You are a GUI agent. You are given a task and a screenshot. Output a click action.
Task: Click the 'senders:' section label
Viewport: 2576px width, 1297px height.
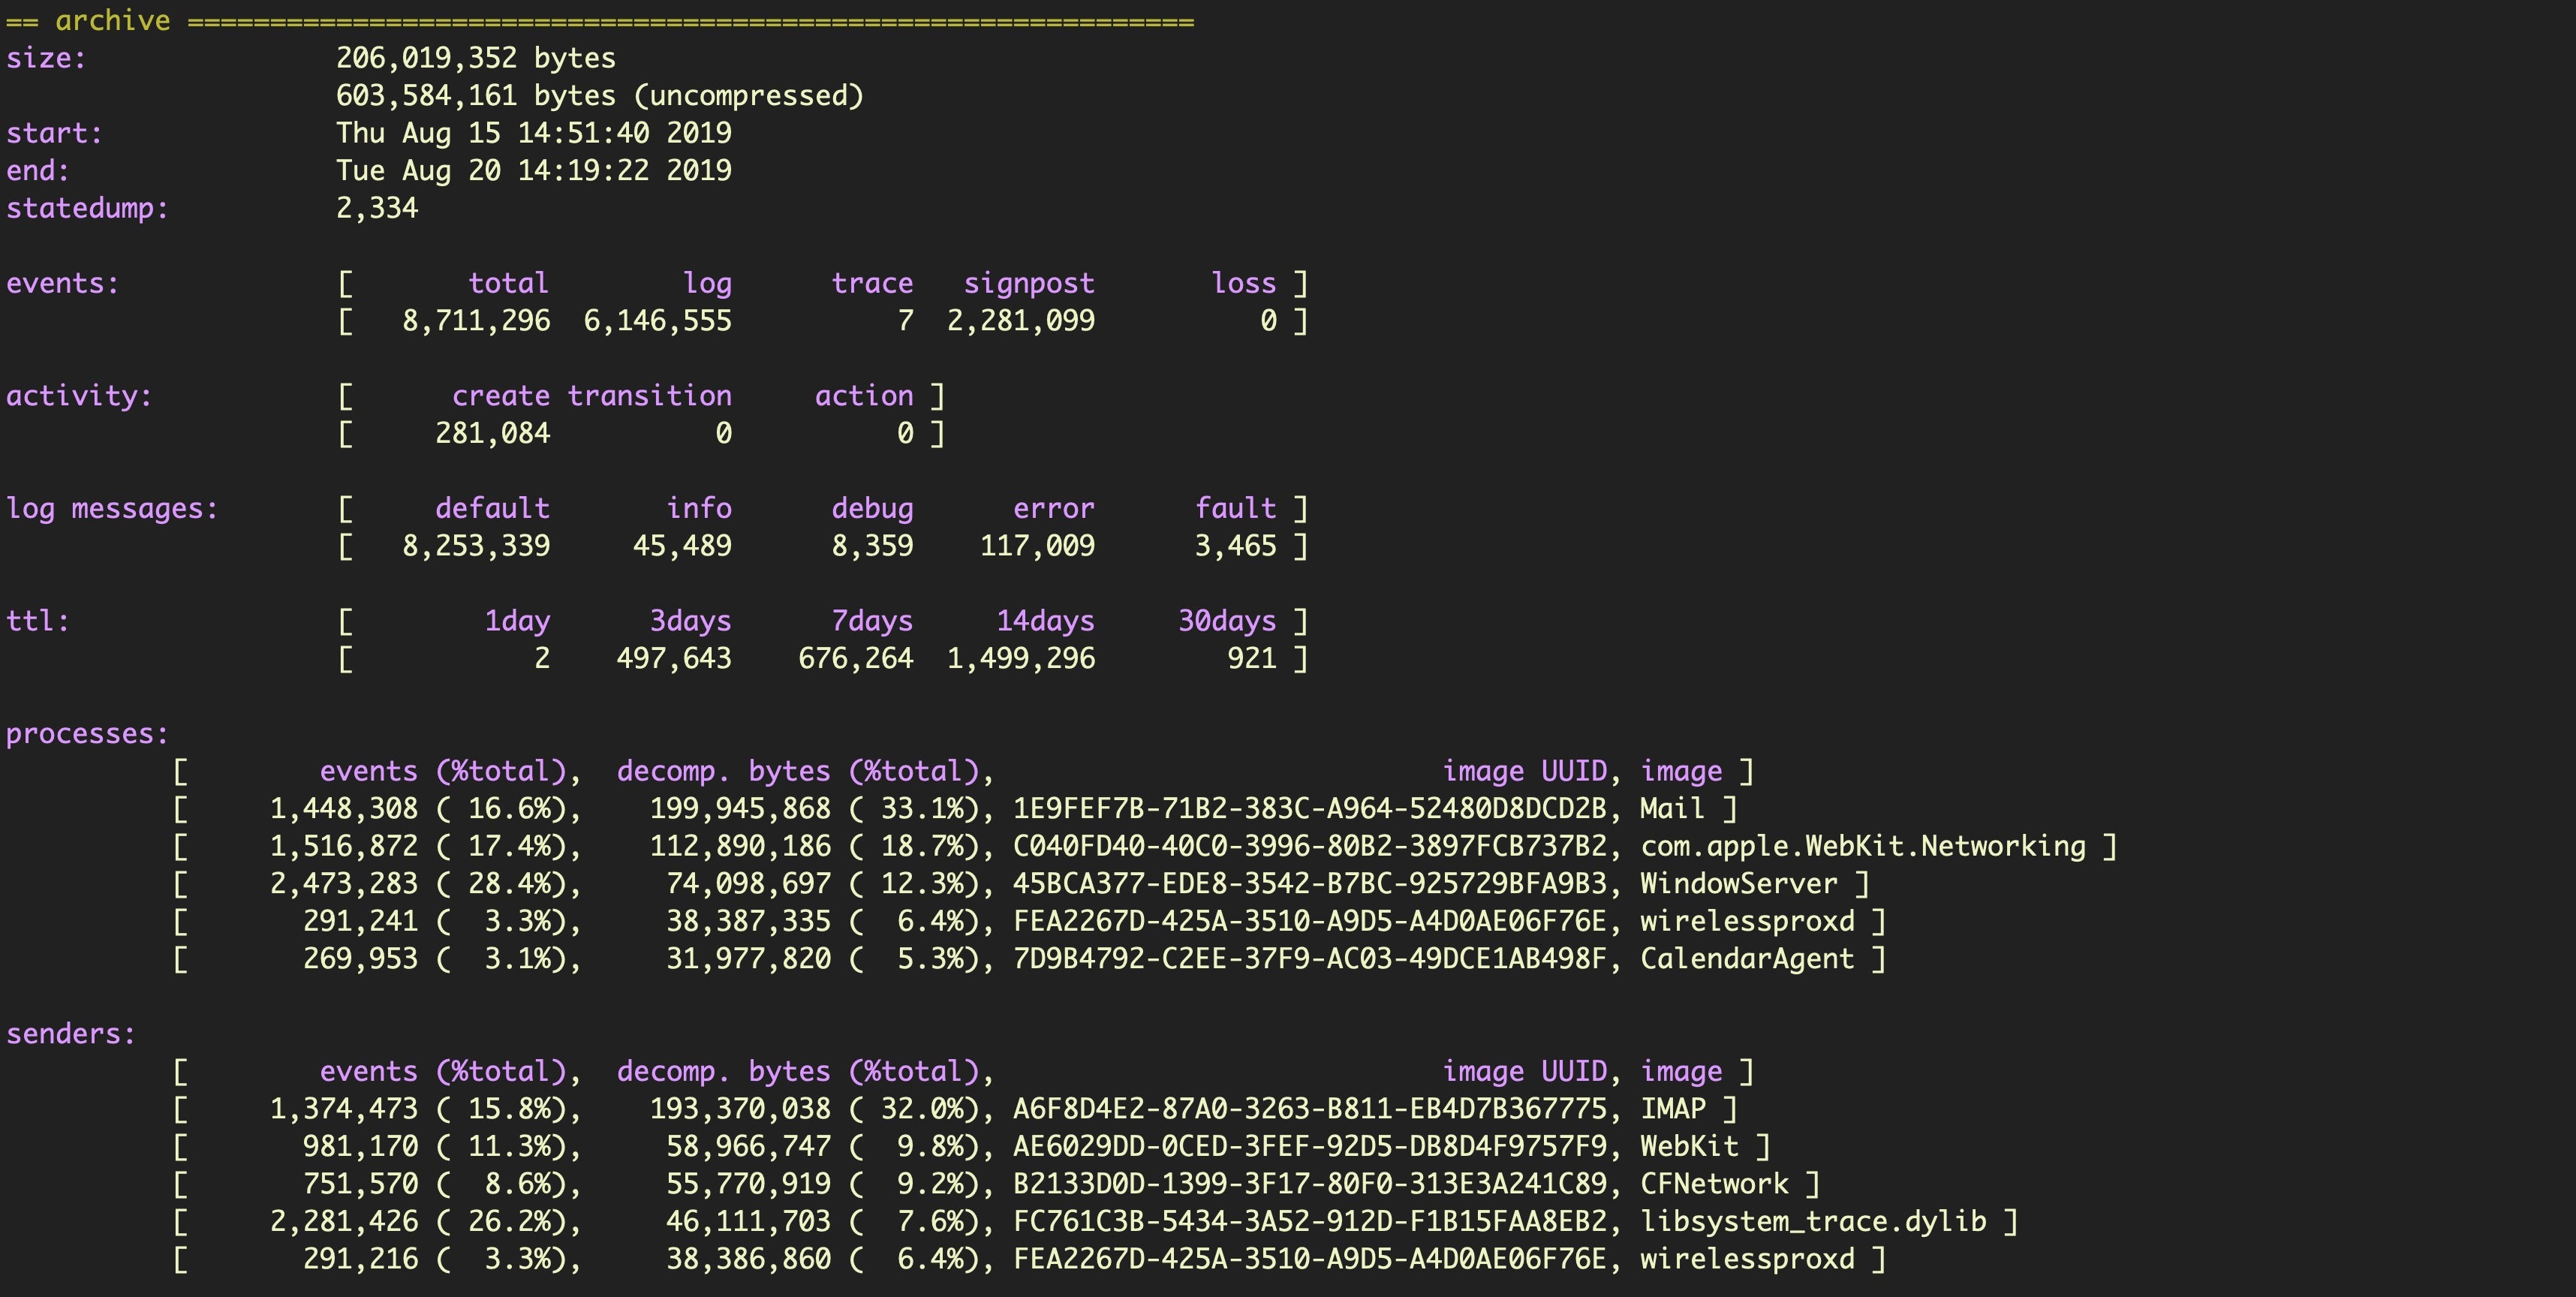(70, 1033)
